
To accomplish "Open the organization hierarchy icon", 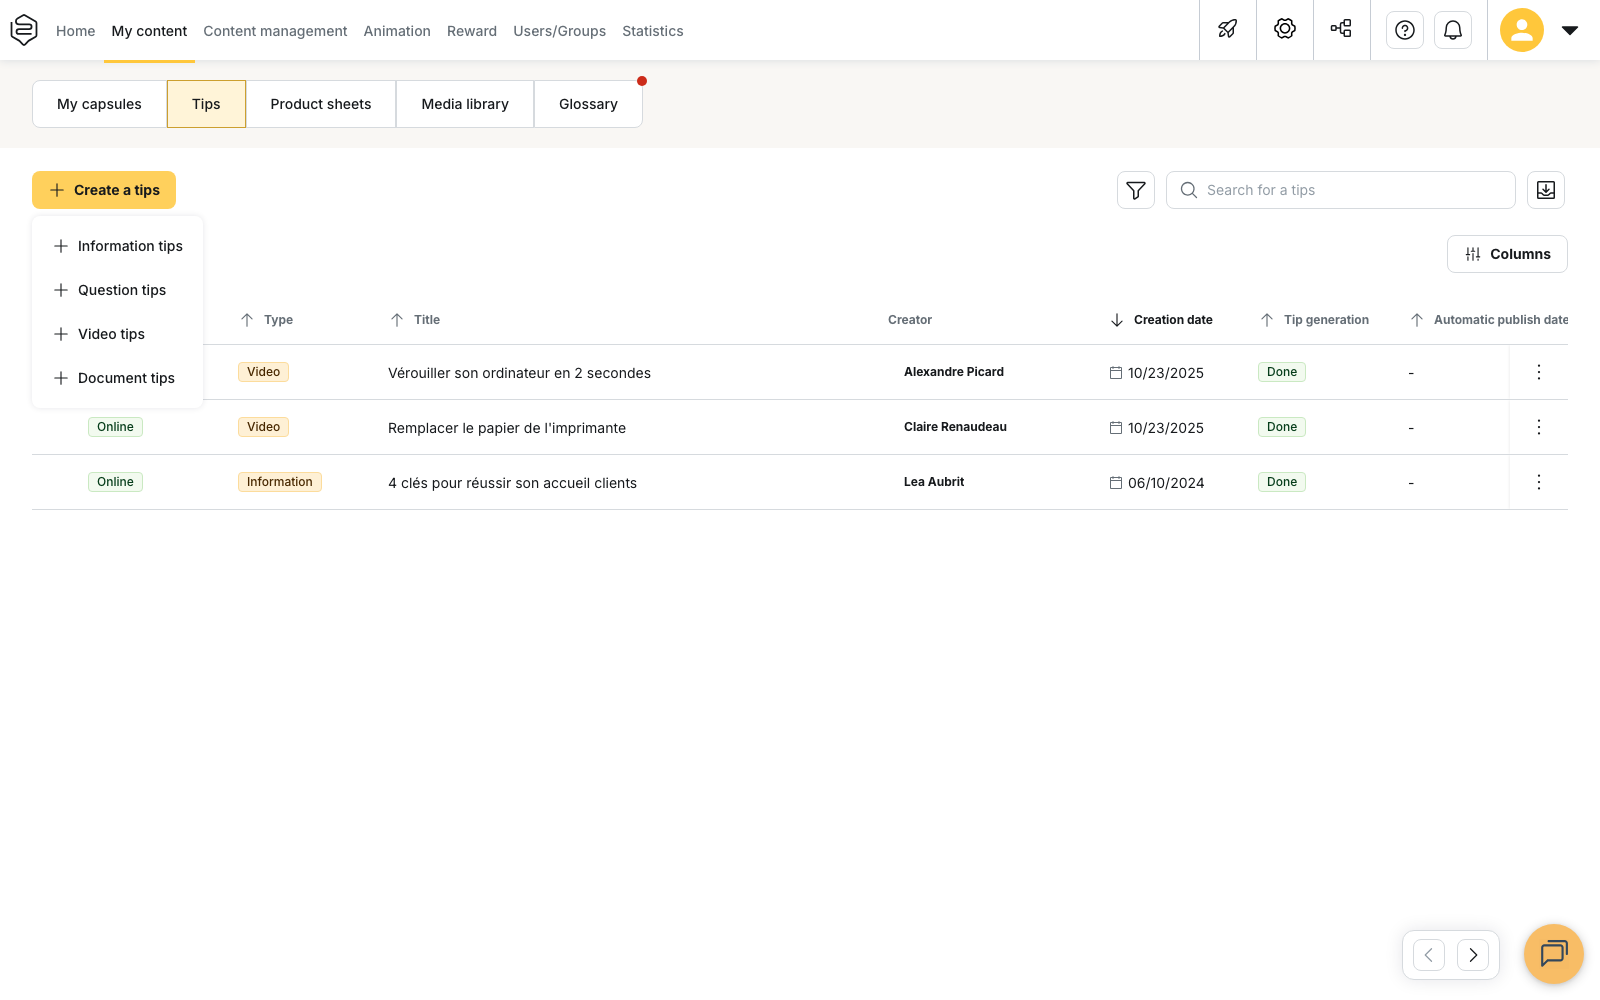I will coord(1342,29).
